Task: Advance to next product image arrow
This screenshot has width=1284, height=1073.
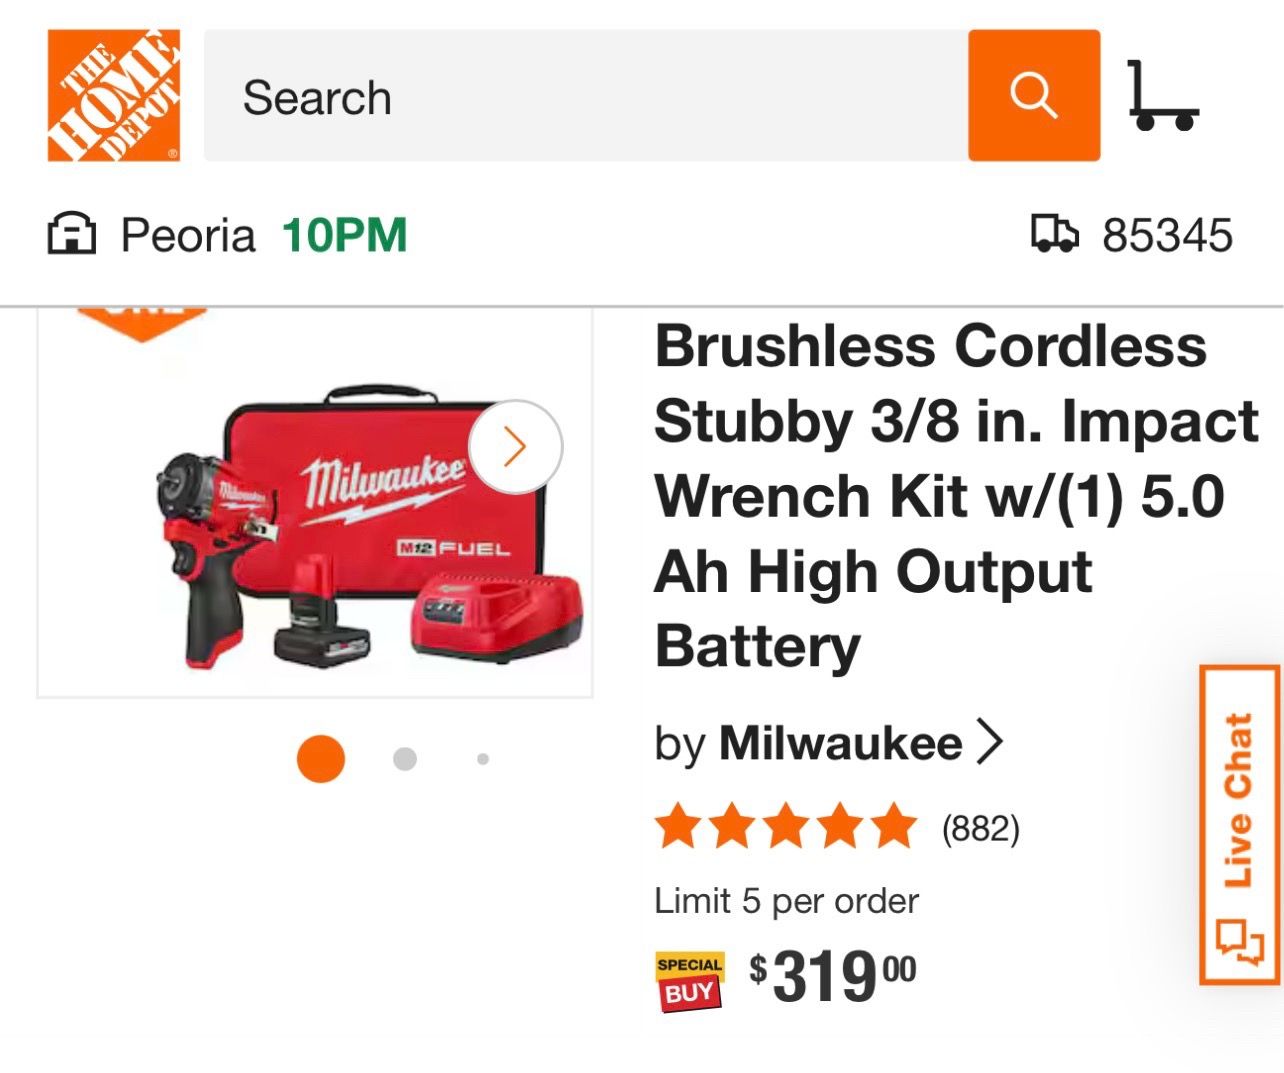Action: [x=515, y=447]
